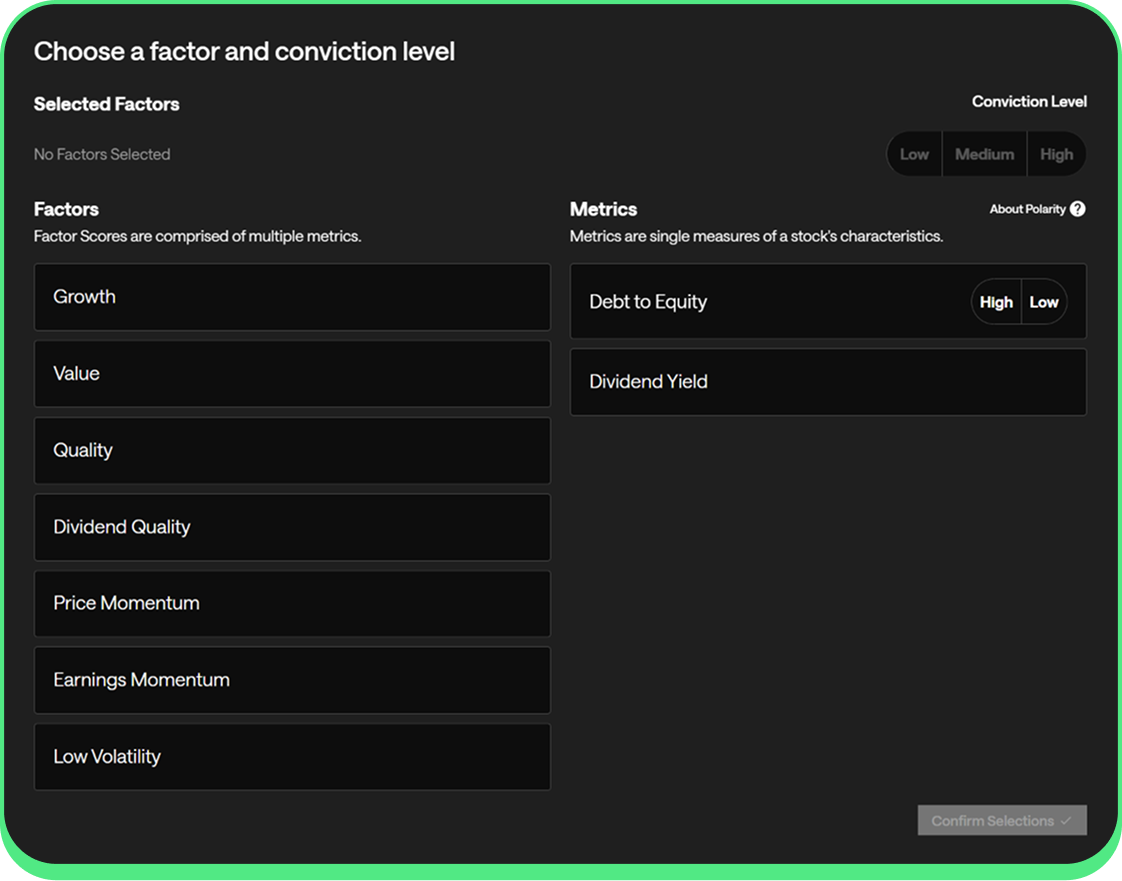Click the About Polarity link text
This screenshot has height=881, width=1122.
[1027, 209]
